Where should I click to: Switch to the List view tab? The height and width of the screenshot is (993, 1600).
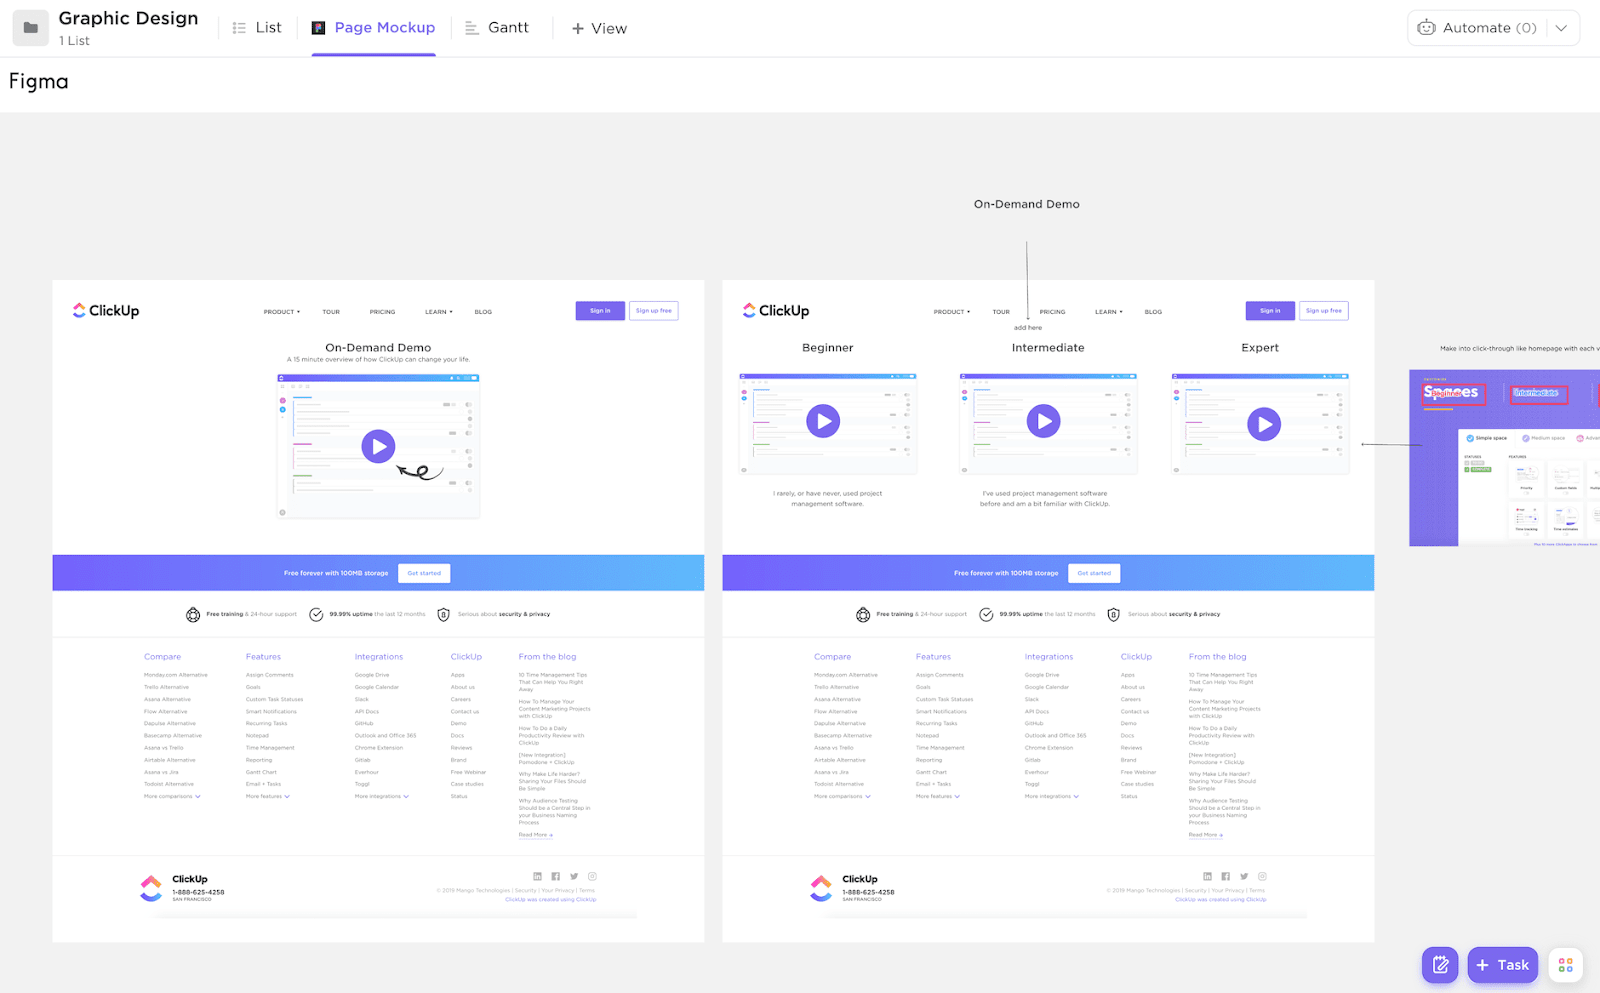tap(257, 28)
